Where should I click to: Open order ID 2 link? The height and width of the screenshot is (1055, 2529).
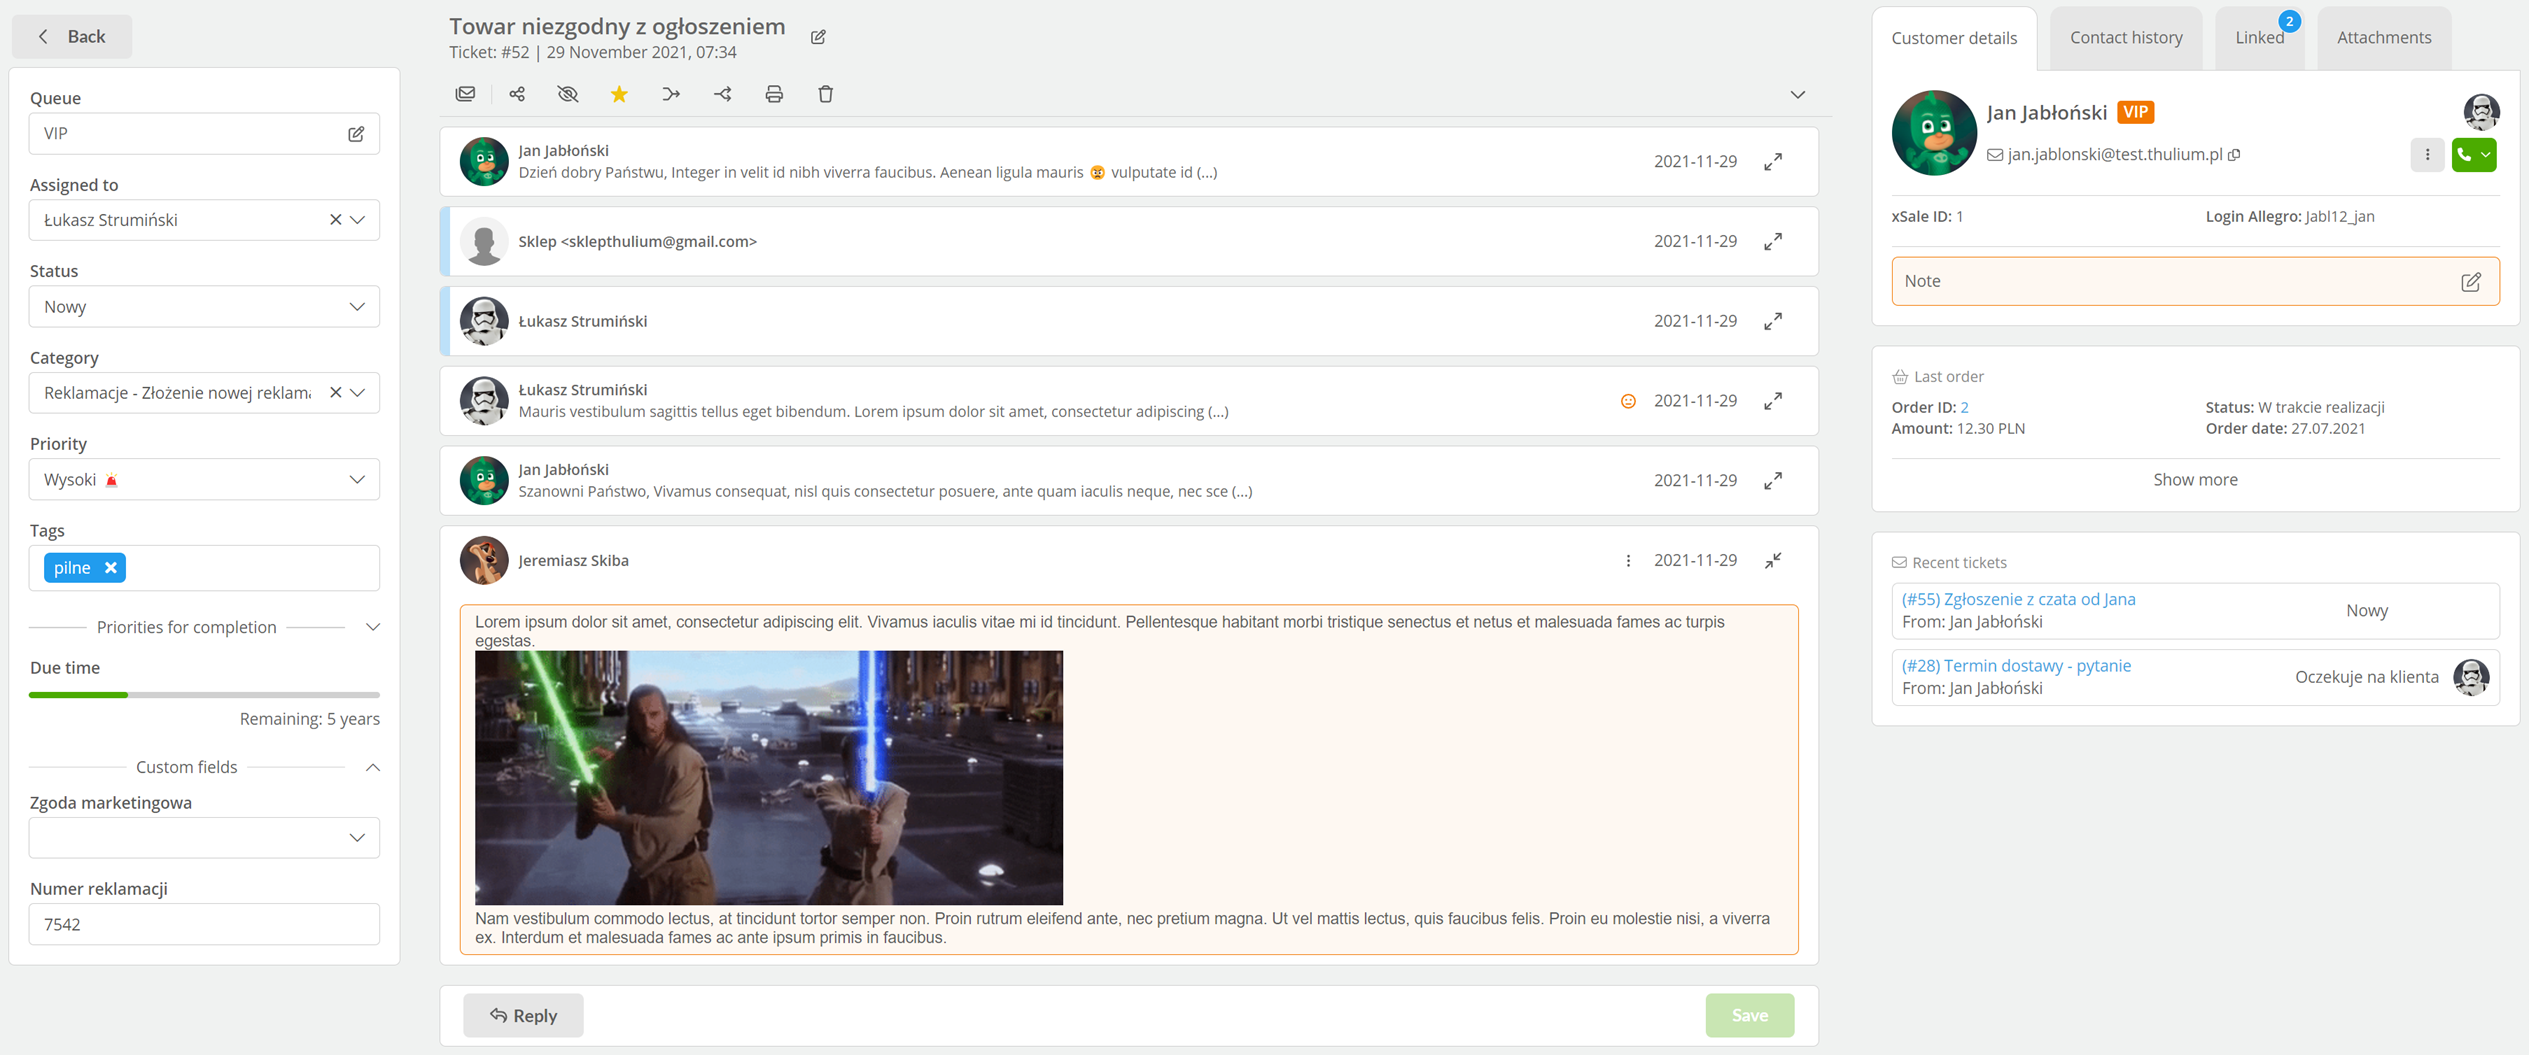(1964, 407)
